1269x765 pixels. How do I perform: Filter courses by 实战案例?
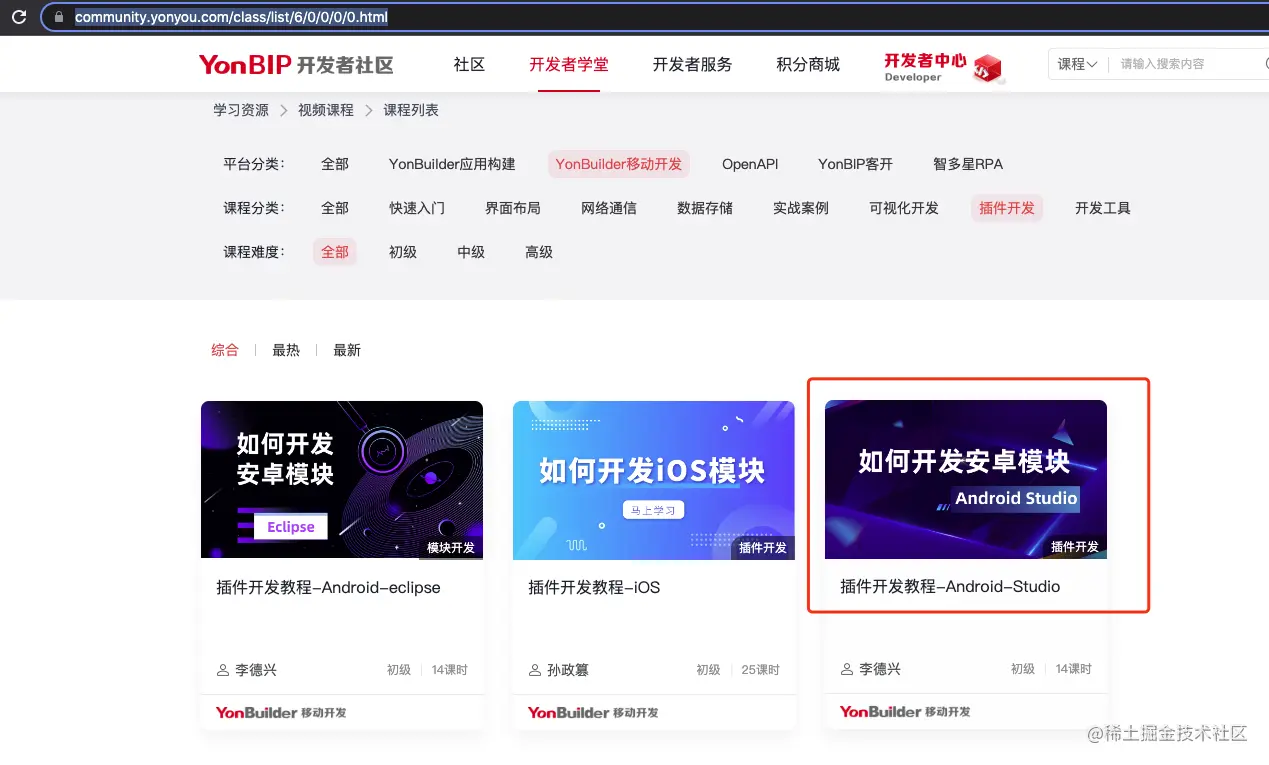pyautogui.click(x=801, y=208)
